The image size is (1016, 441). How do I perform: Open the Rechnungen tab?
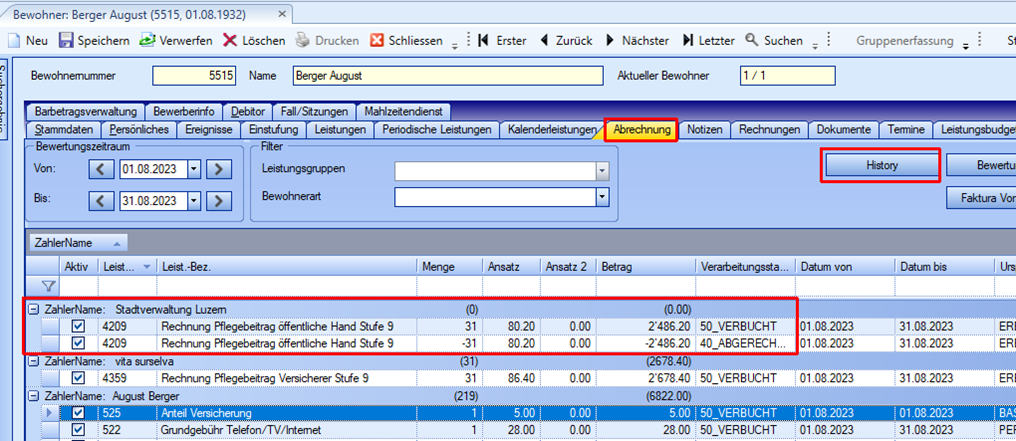[x=769, y=130]
